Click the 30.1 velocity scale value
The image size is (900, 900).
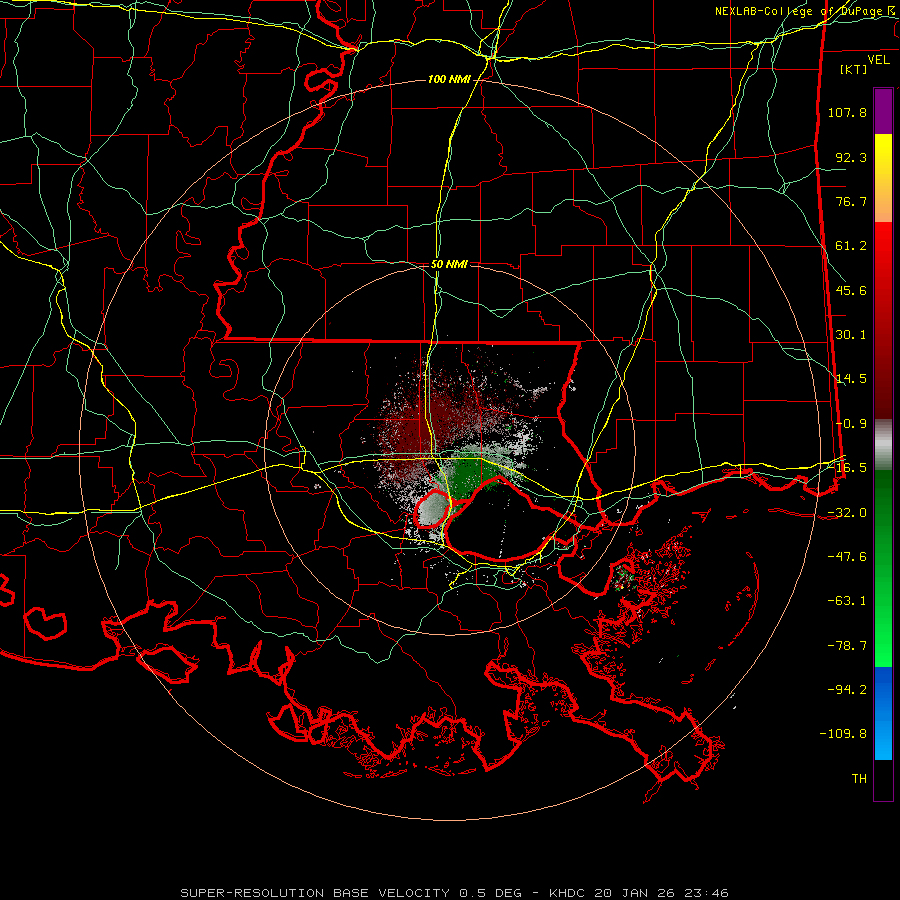(851, 335)
